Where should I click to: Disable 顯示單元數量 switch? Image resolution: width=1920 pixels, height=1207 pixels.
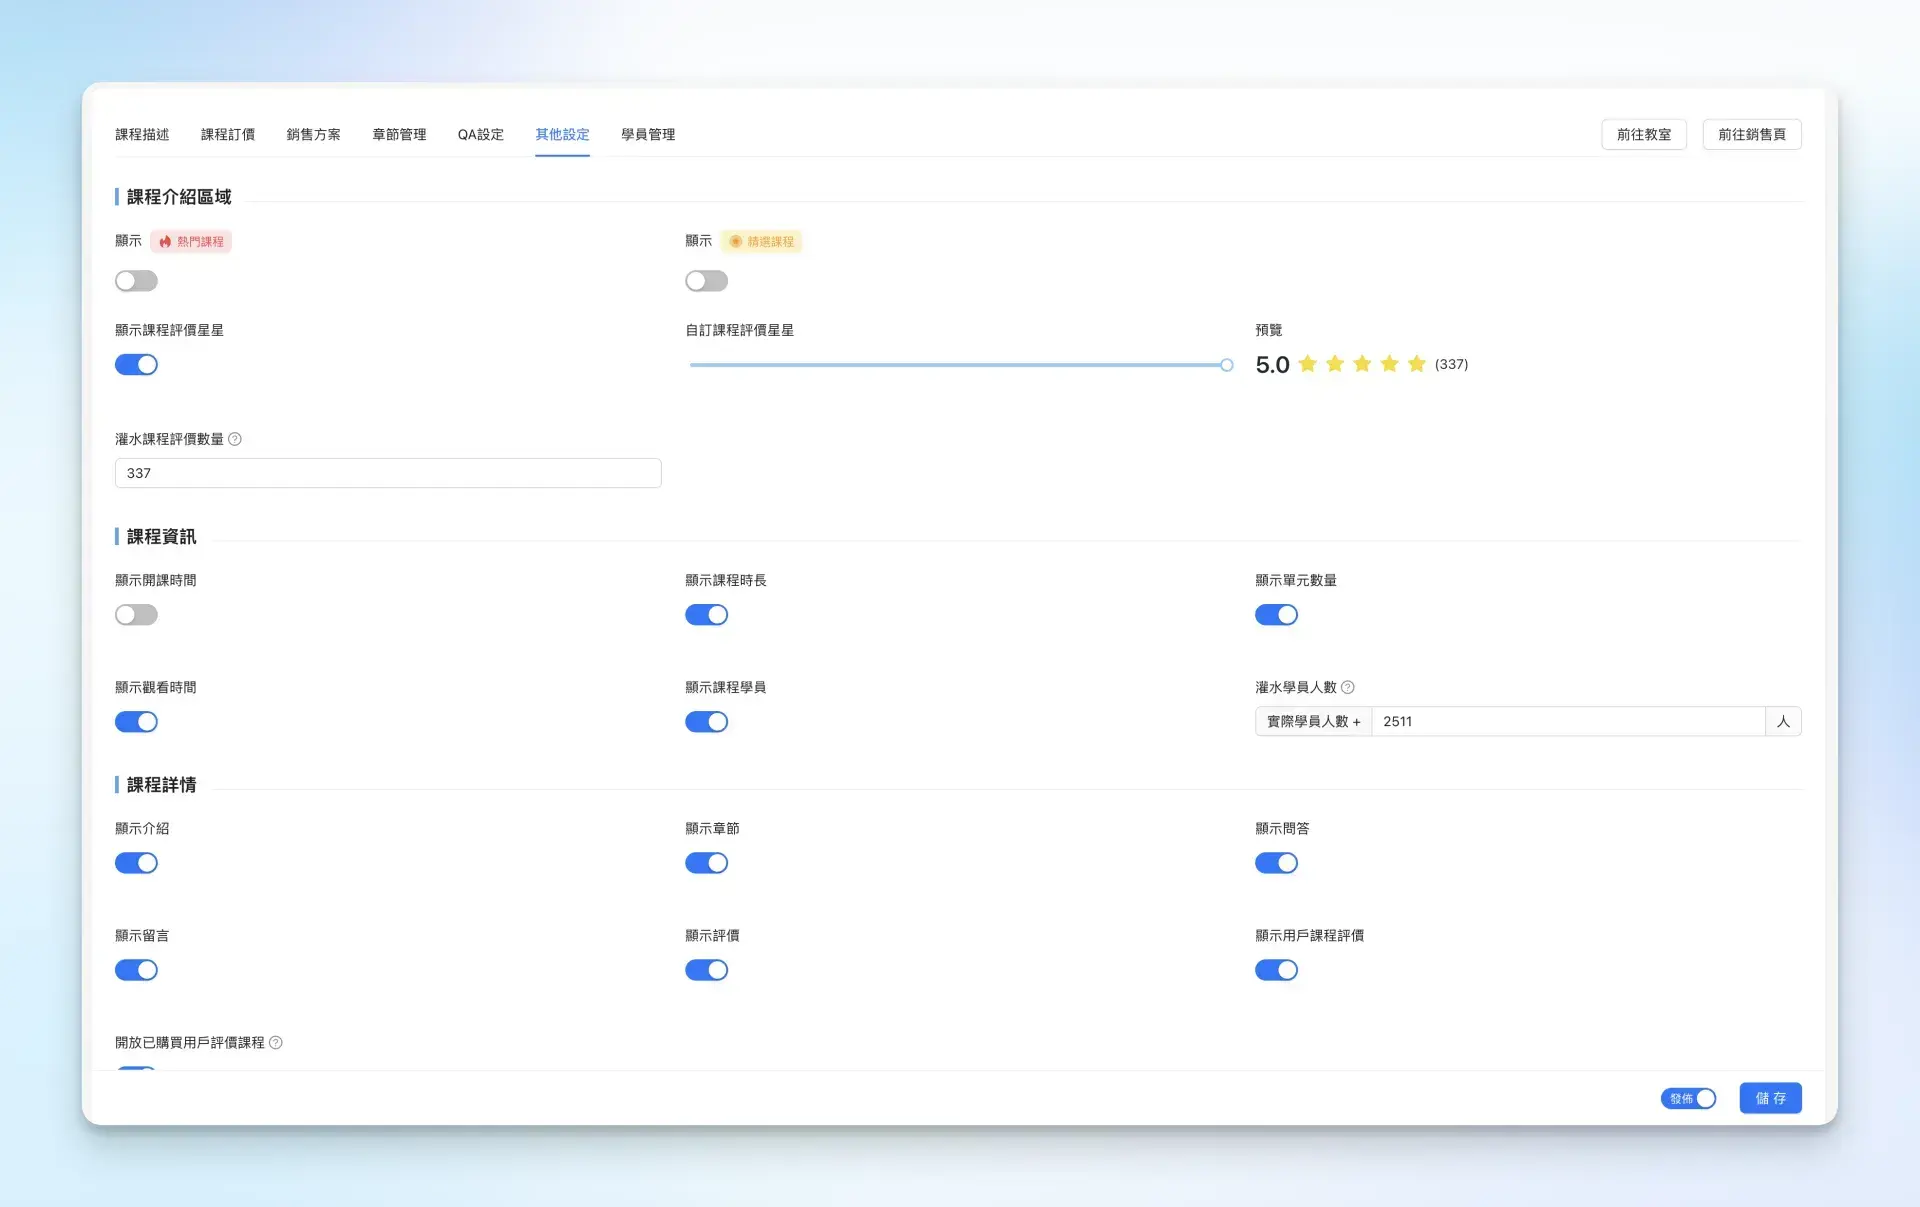[x=1276, y=615]
